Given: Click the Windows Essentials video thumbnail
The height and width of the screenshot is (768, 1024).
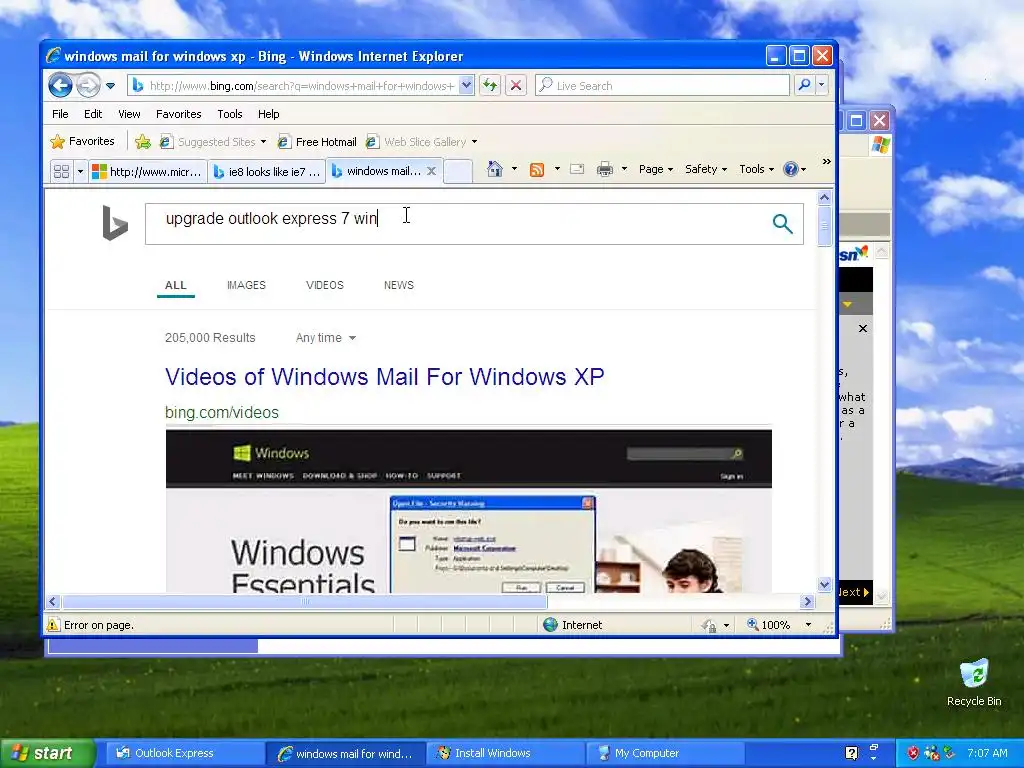Looking at the screenshot, I should tap(469, 511).
